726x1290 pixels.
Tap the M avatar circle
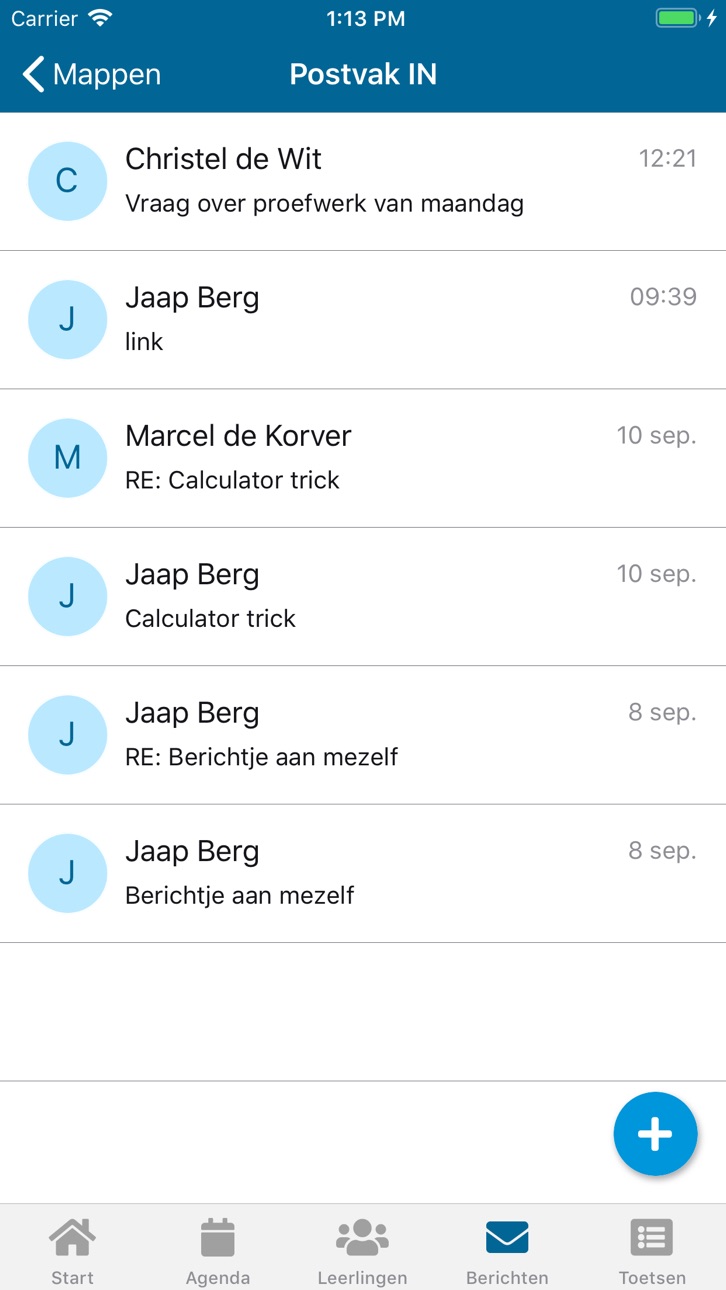67,458
